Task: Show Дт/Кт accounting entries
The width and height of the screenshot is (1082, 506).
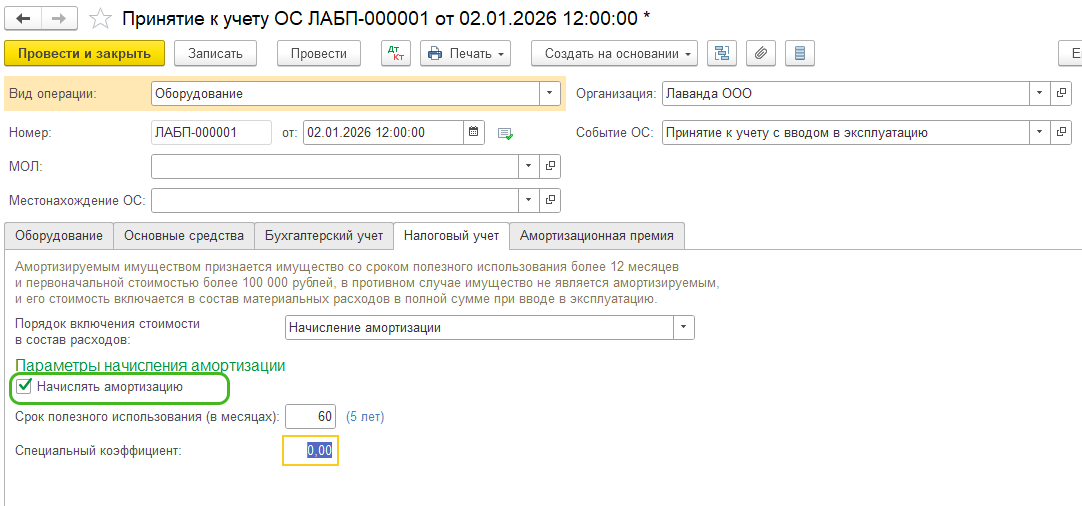Action: pos(396,53)
